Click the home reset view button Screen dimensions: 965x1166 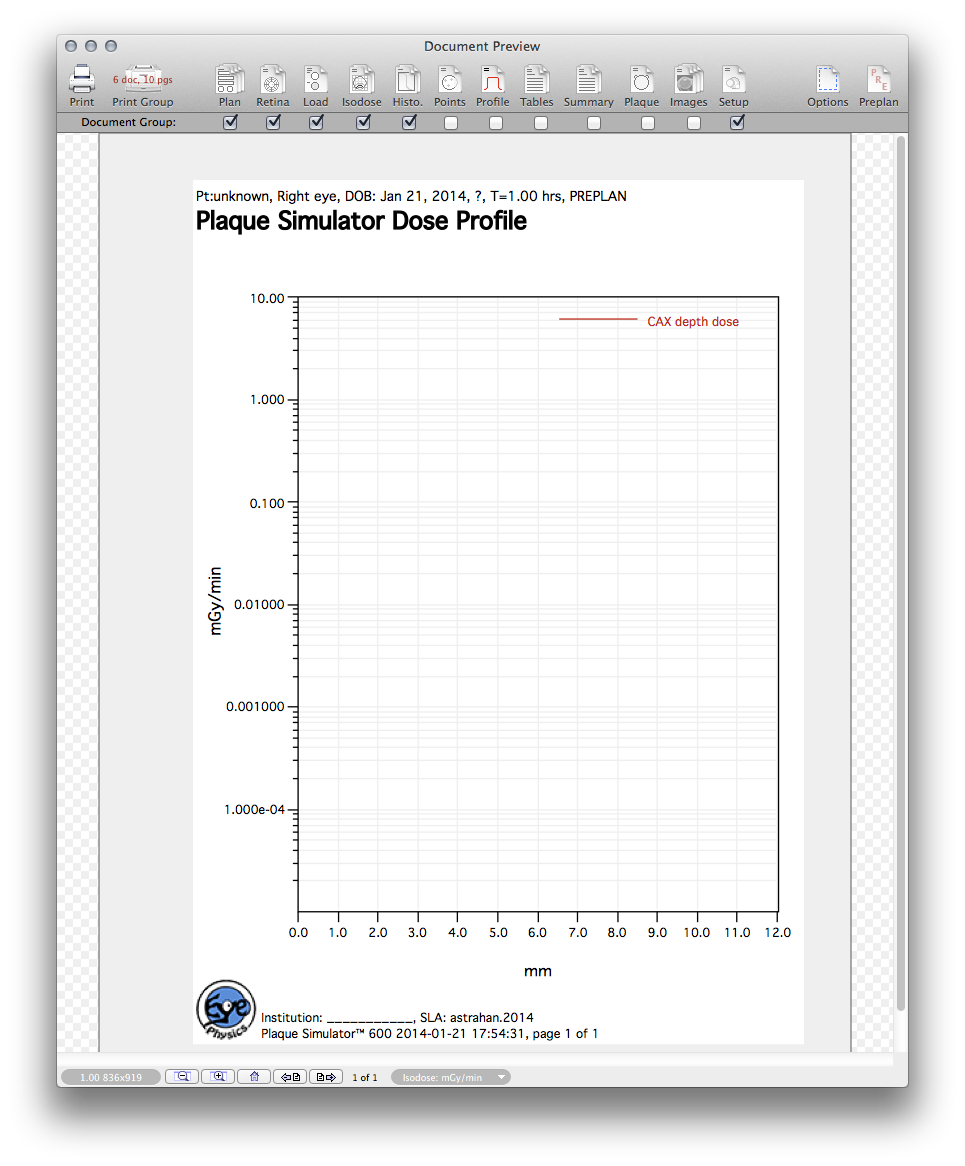[255, 1077]
